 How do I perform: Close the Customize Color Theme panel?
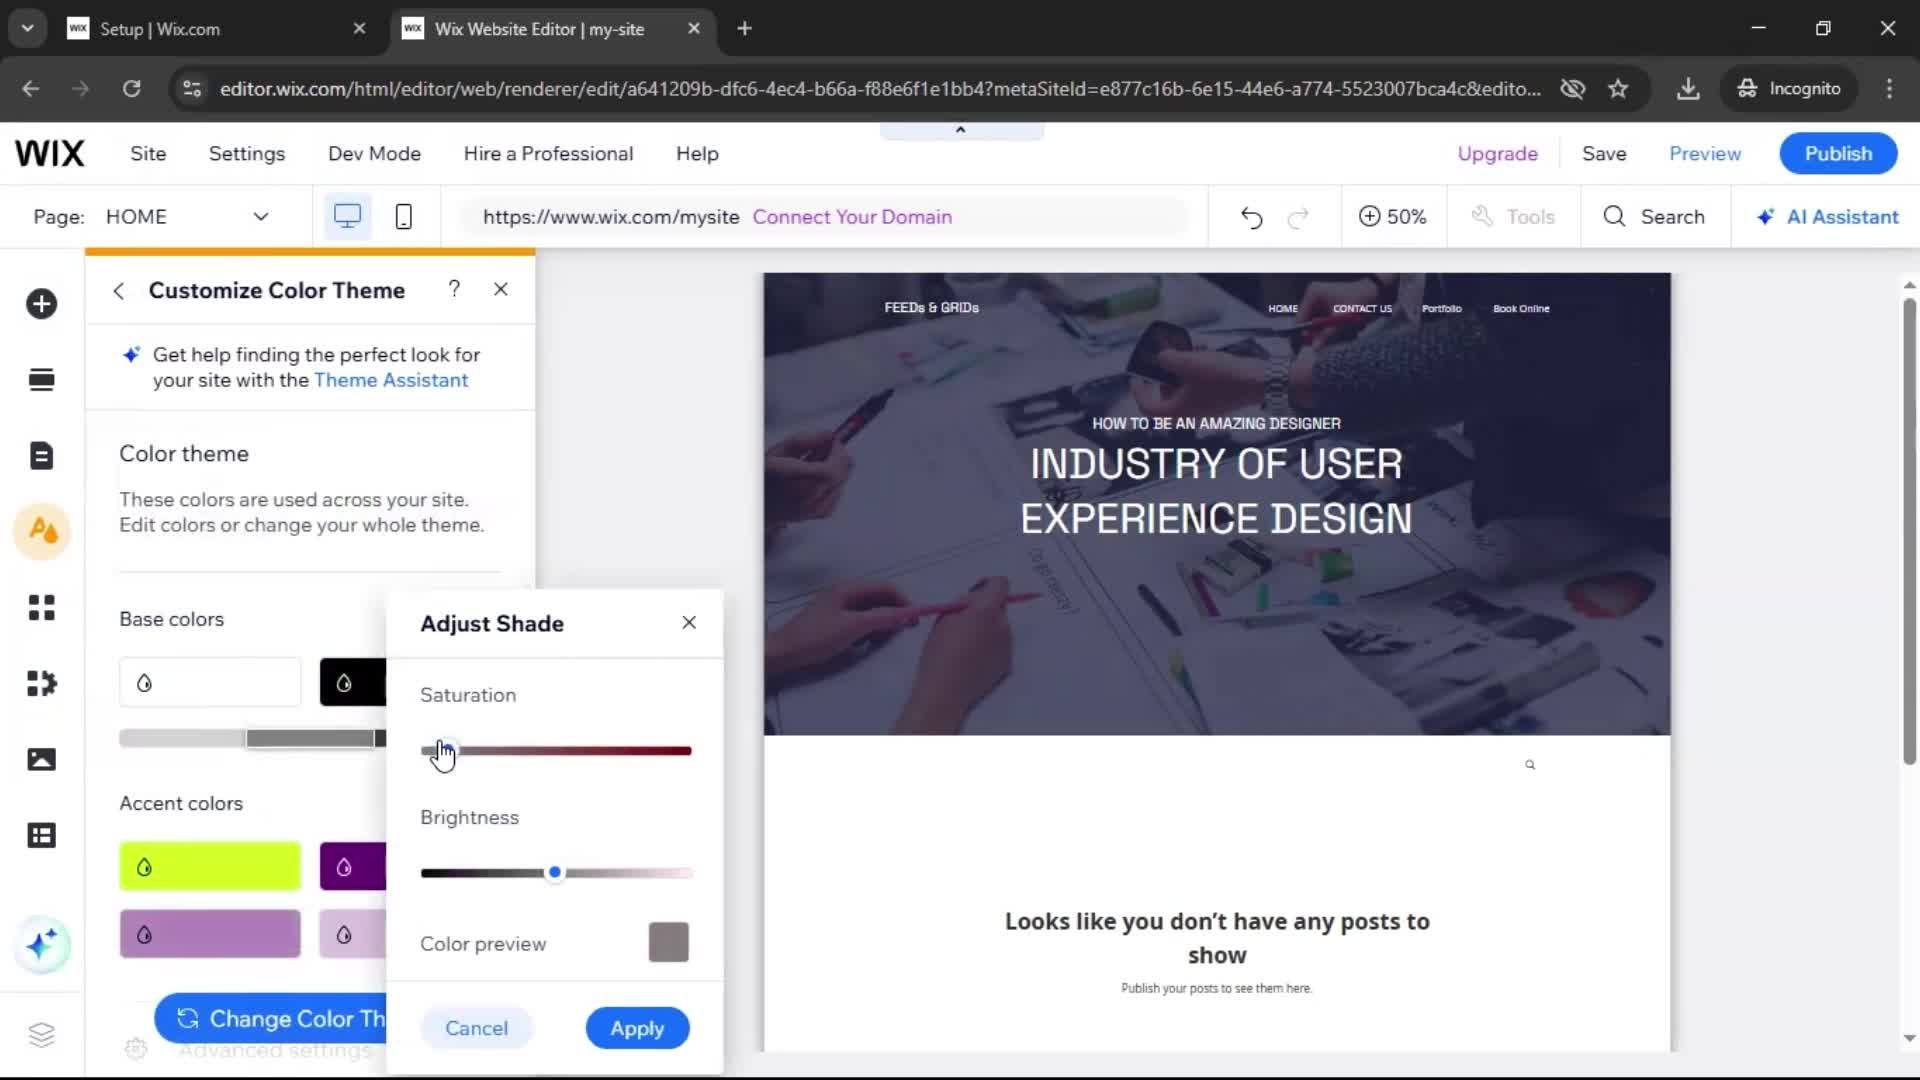pos(501,289)
